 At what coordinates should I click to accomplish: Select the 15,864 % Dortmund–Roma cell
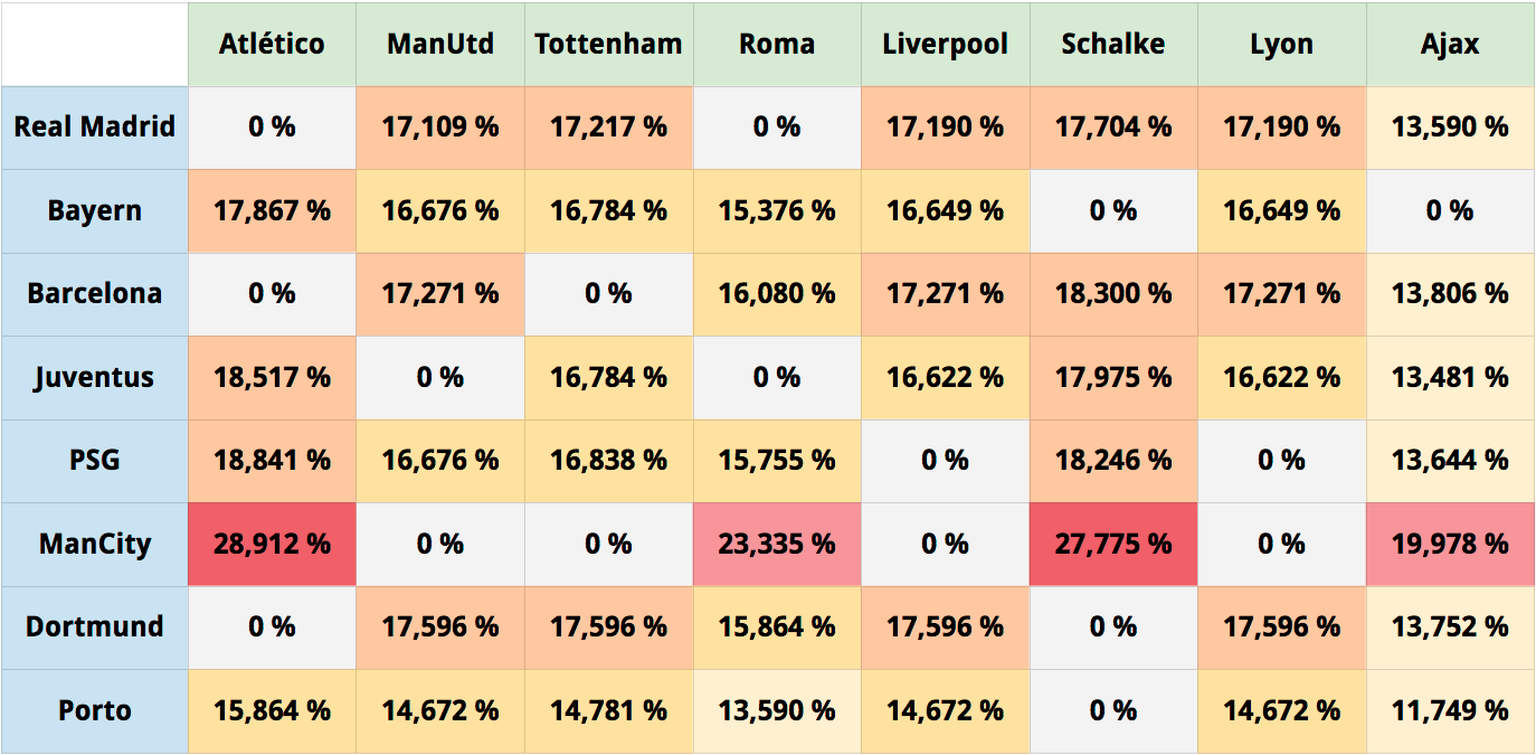tap(776, 627)
